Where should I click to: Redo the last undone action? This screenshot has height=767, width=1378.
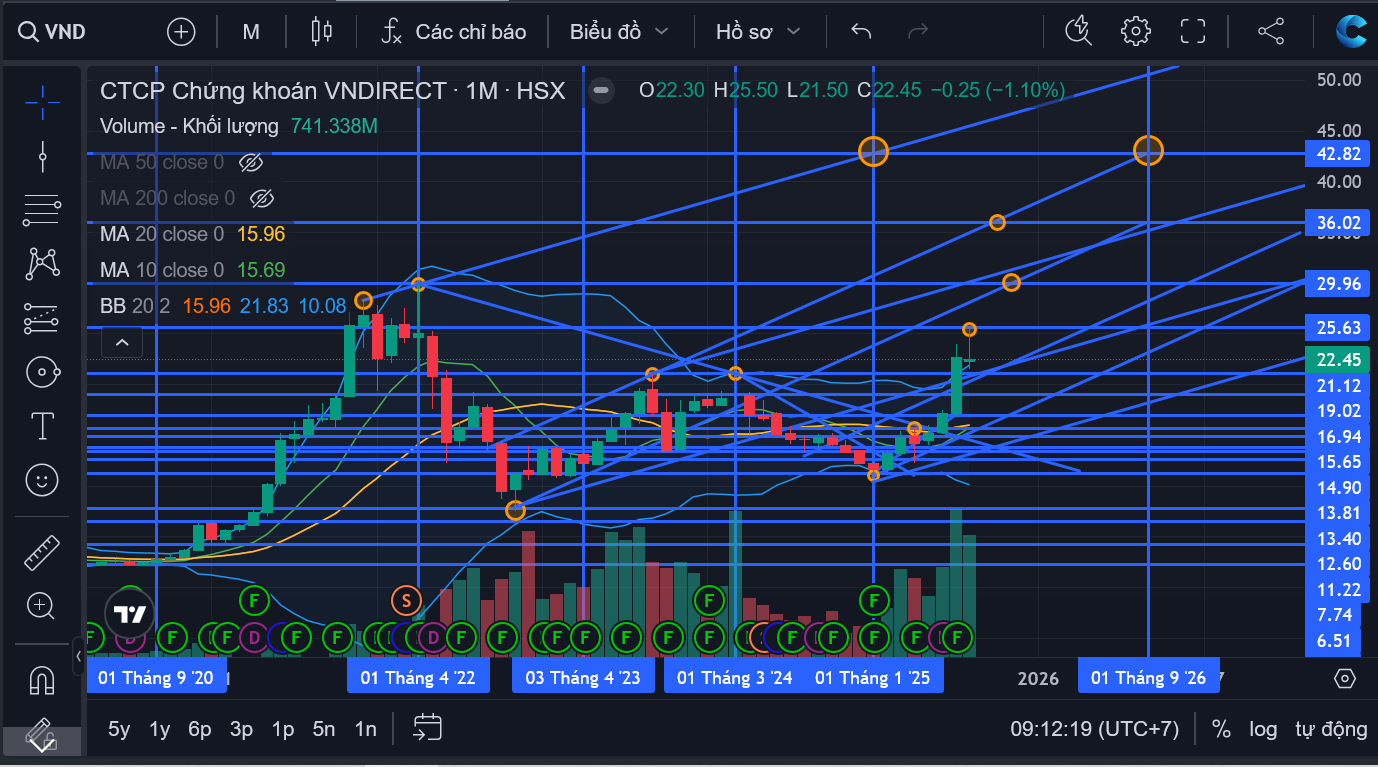[917, 32]
